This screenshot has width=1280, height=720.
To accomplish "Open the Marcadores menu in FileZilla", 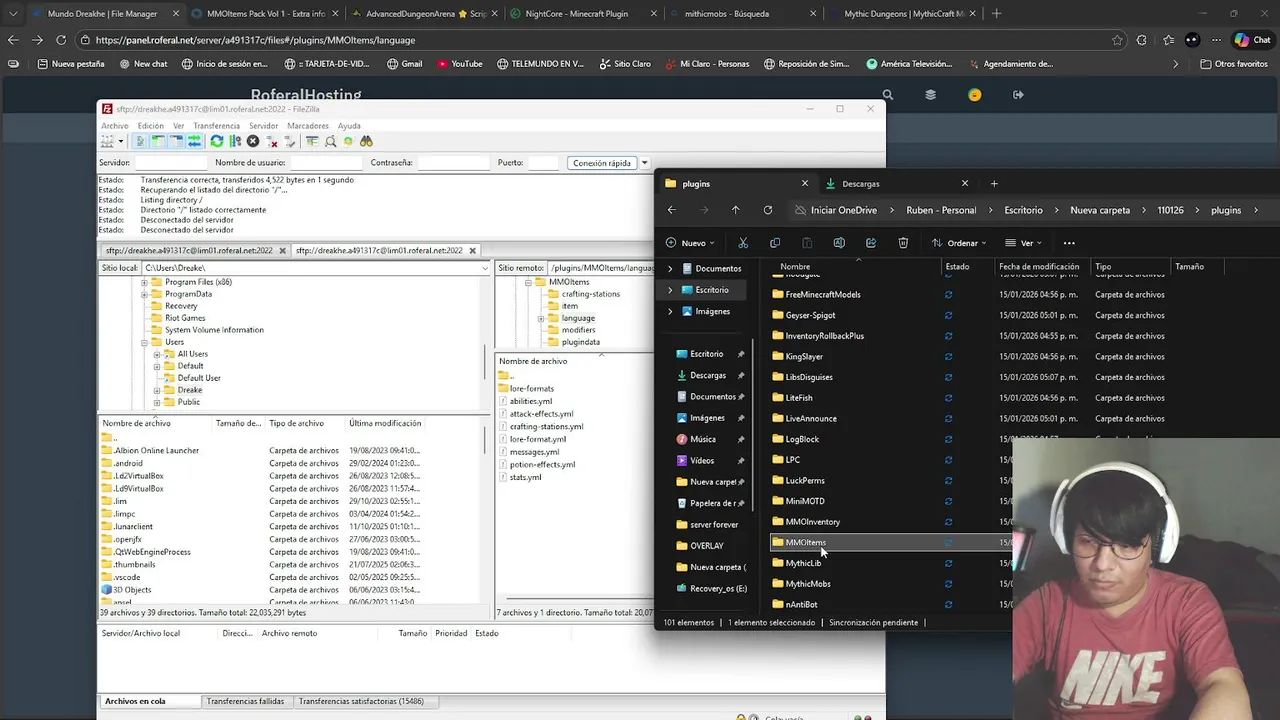I will click(x=308, y=126).
